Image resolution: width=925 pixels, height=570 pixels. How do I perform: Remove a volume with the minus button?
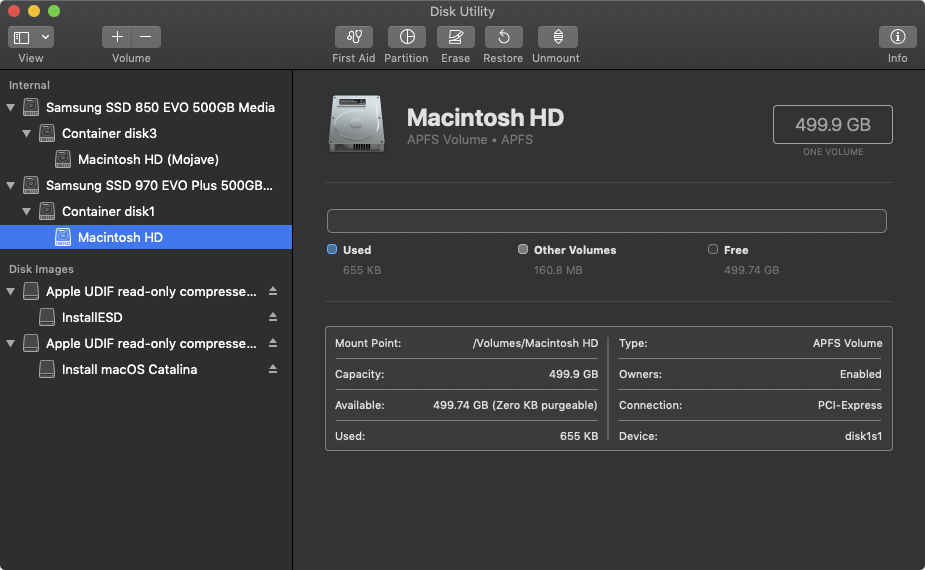point(146,37)
